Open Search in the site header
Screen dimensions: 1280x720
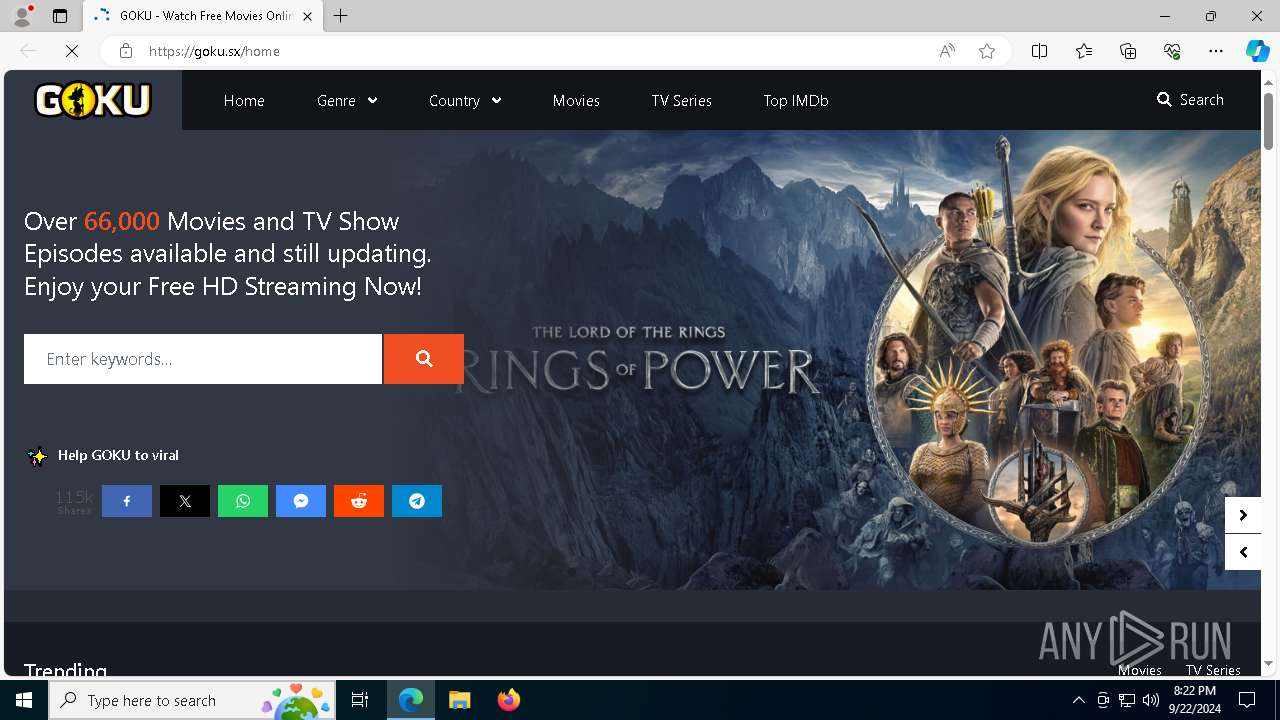pyautogui.click(x=1190, y=100)
